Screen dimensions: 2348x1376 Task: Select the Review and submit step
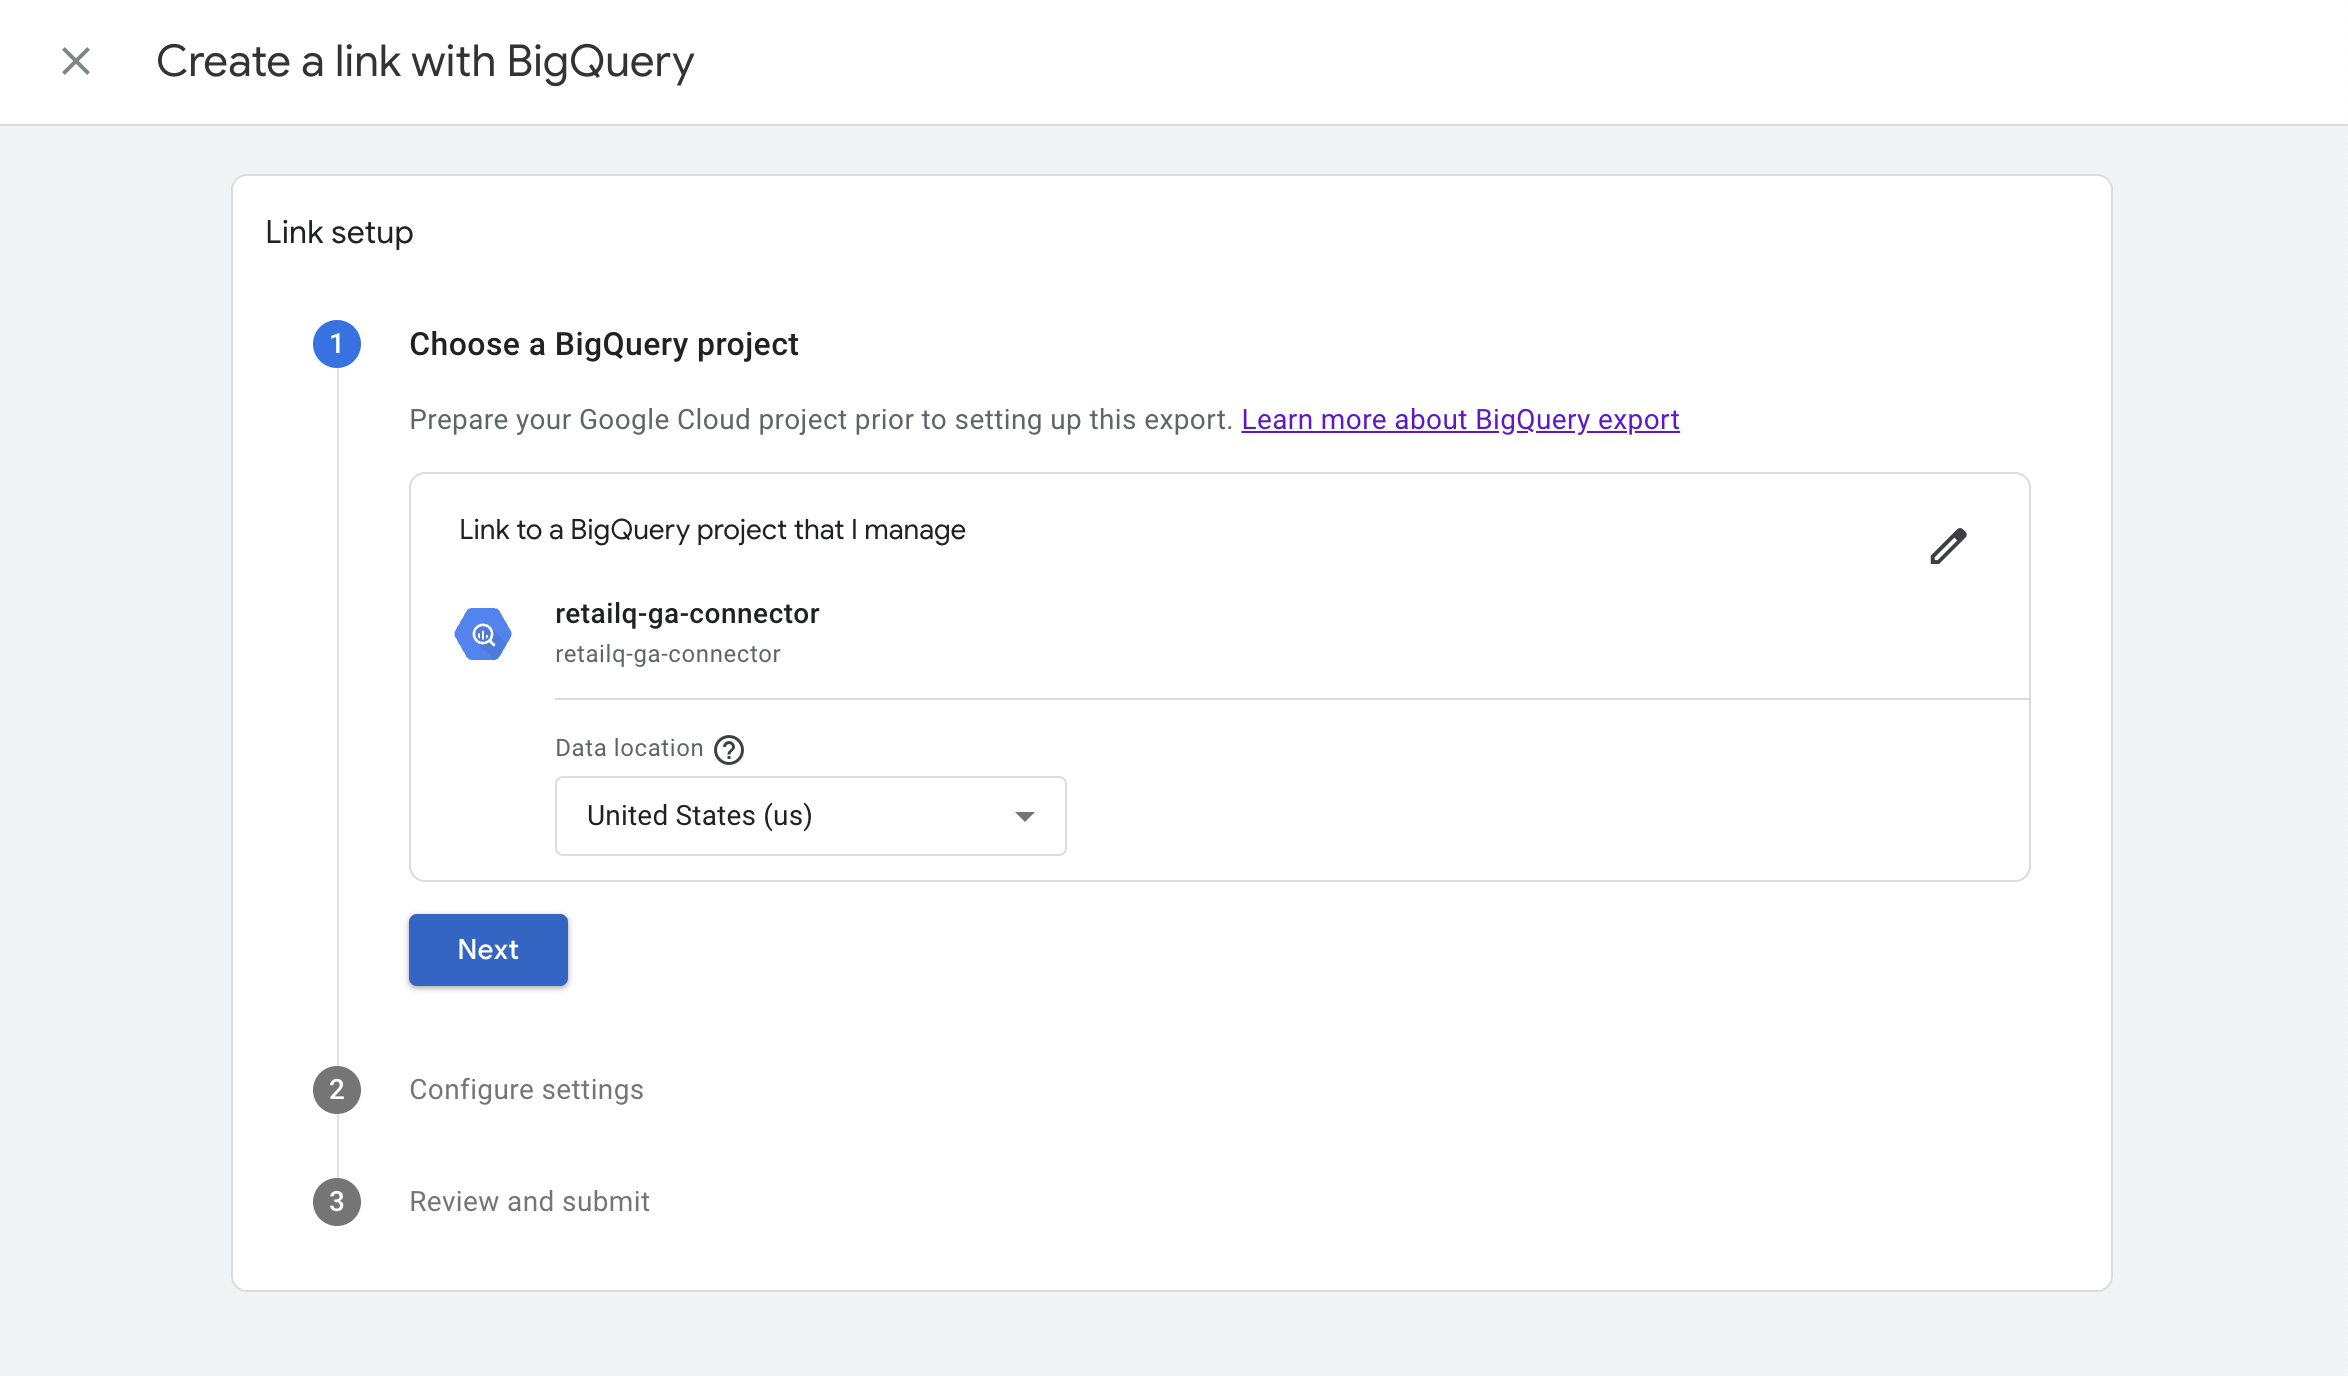[529, 1202]
